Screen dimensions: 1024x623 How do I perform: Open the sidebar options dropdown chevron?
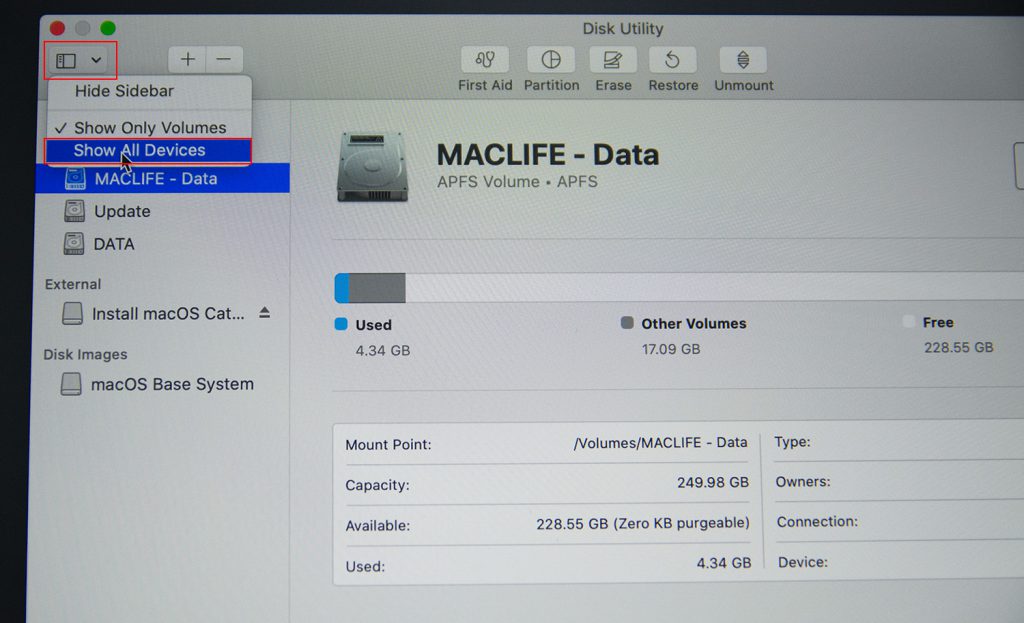tap(95, 60)
